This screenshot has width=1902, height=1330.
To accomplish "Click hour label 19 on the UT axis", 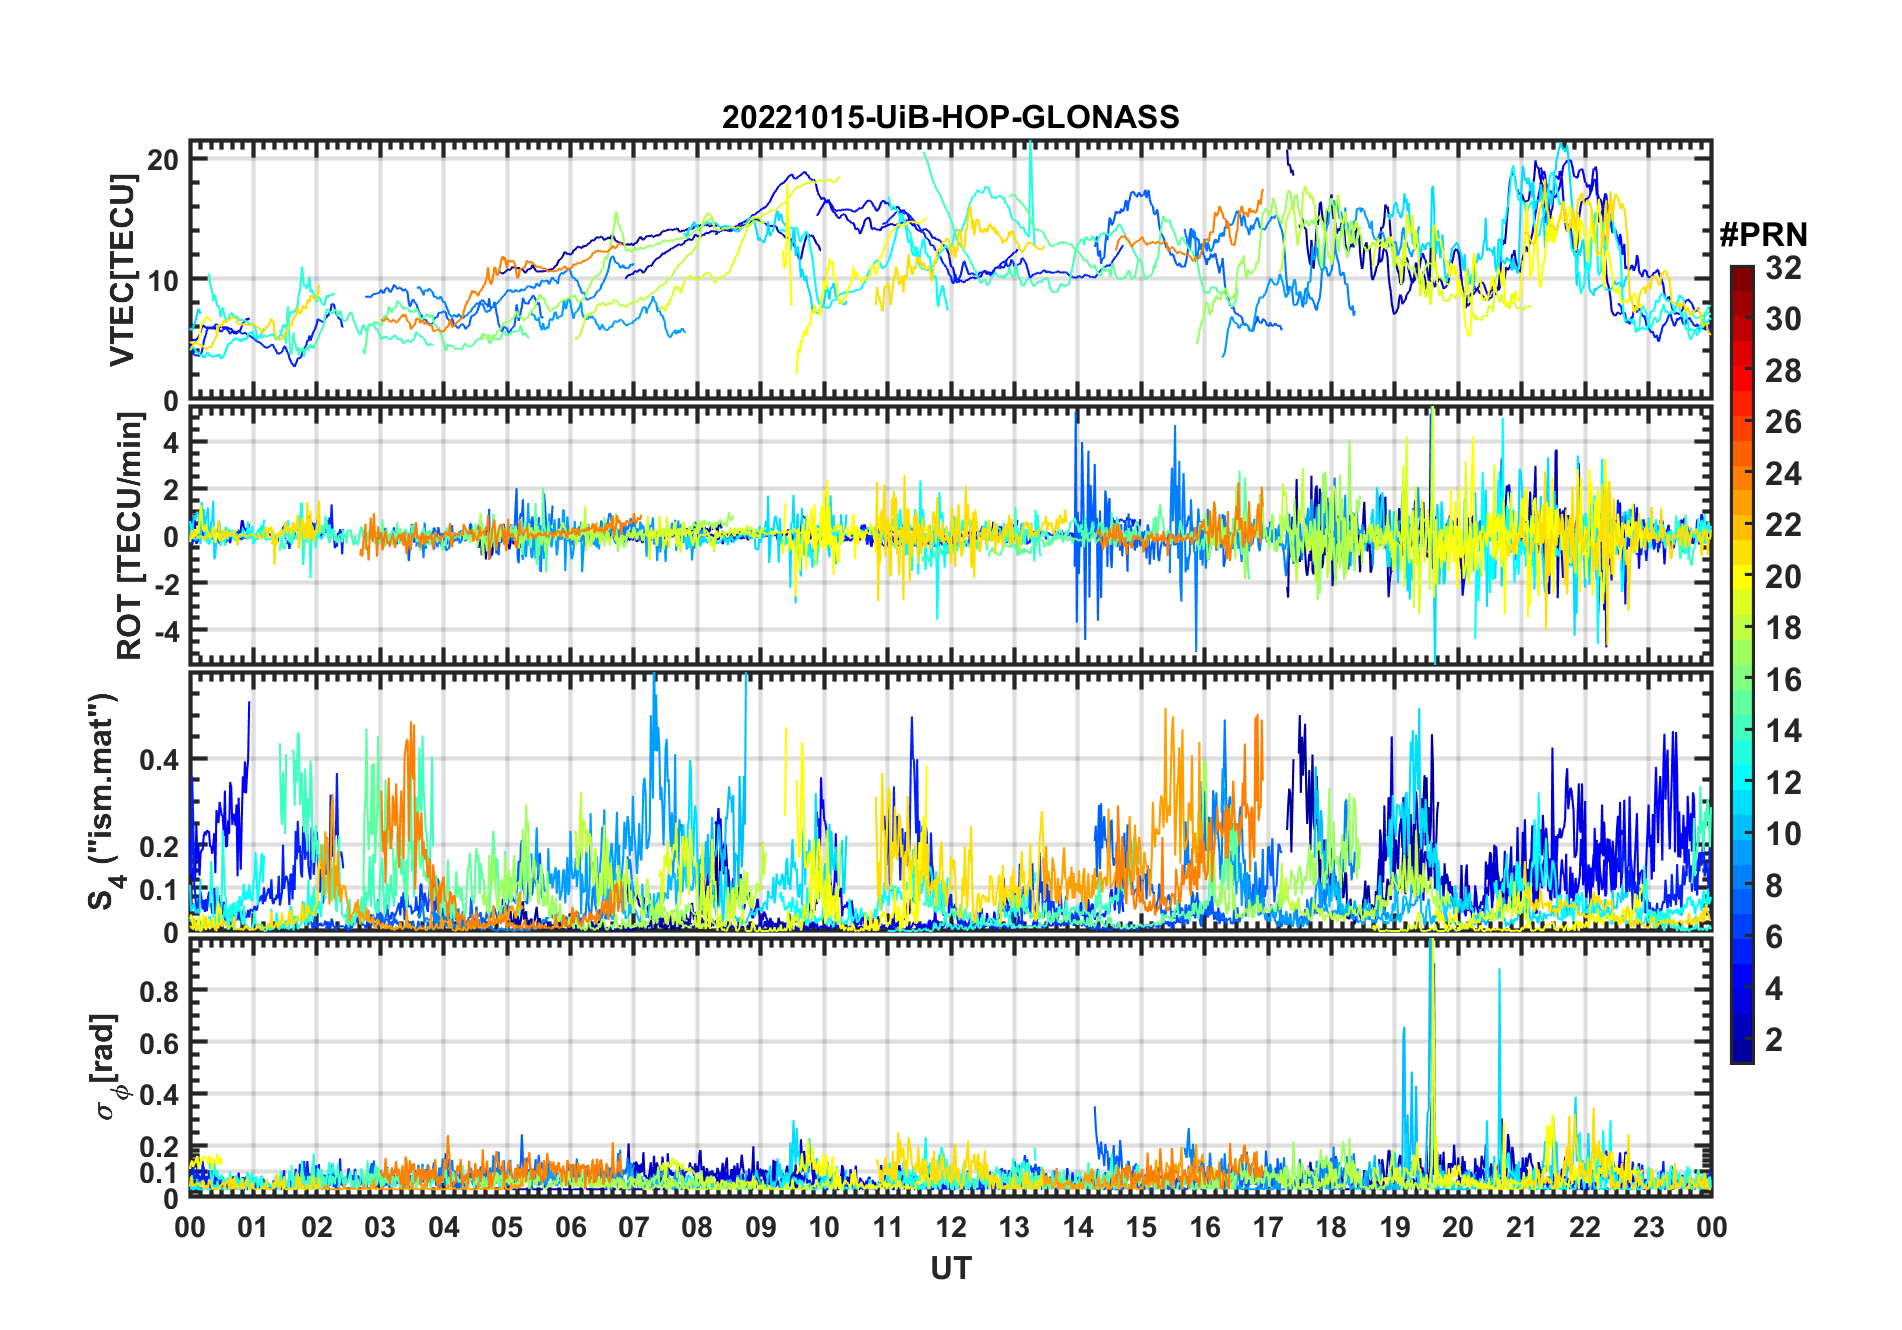I will (x=1395, y=1228).
